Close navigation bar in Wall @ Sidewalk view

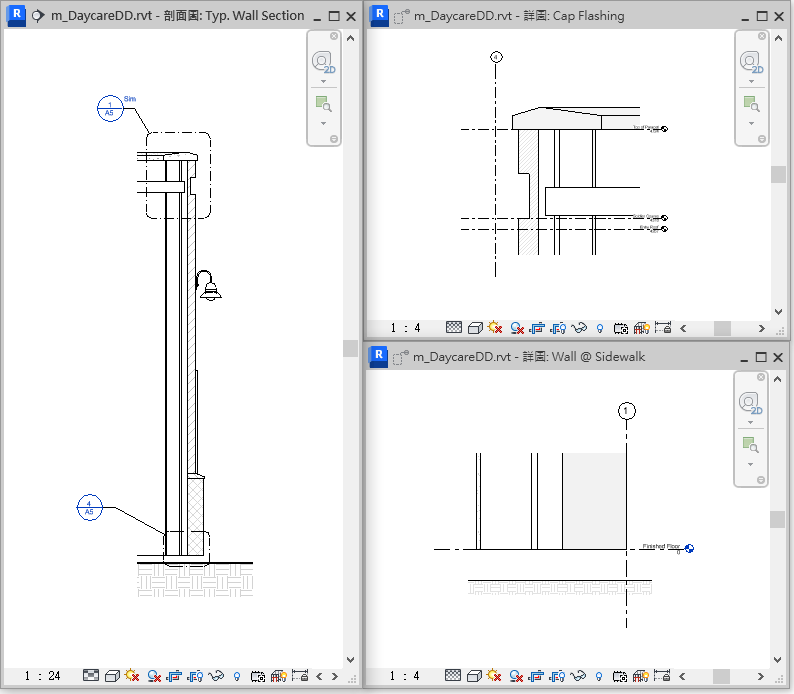(761, 377)
